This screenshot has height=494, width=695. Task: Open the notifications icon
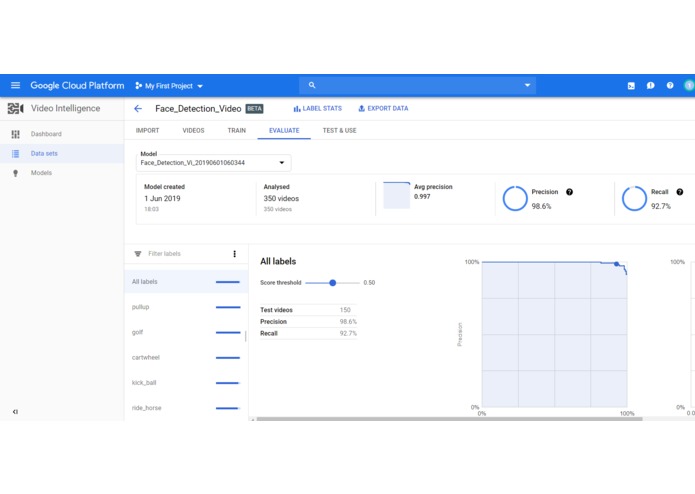[651, 86]
